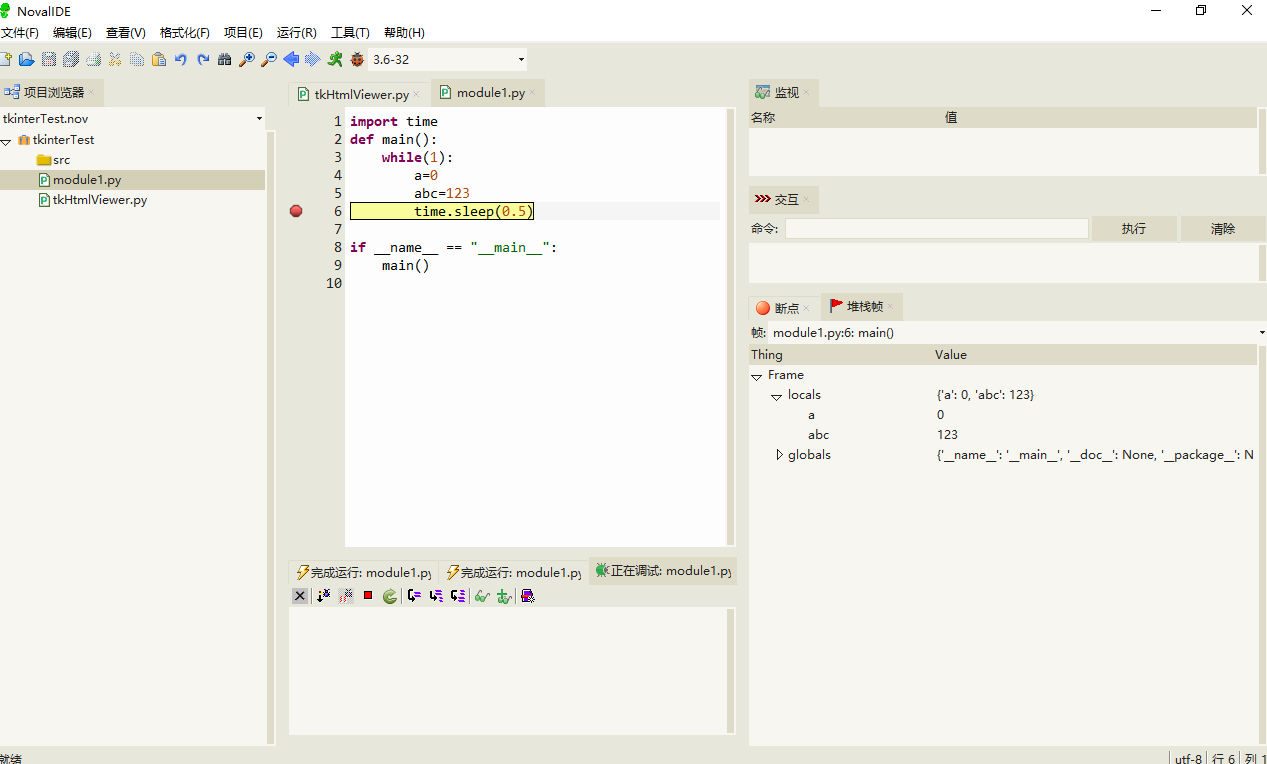Click the Paste clipboard icon
The height and width of the screenshot is (764, 1267).
(159, 59)
